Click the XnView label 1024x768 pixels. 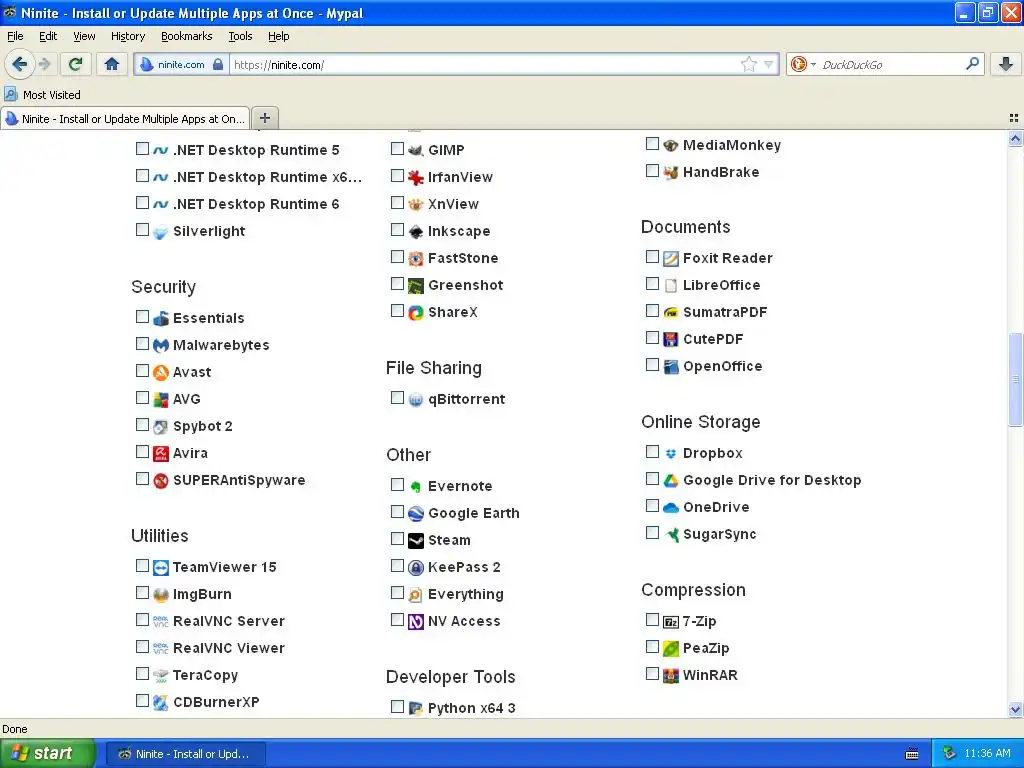click(453, 204)
